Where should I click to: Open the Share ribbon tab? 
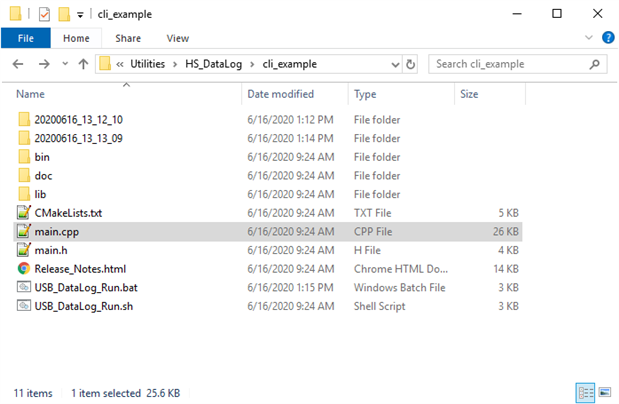(128, 38)
